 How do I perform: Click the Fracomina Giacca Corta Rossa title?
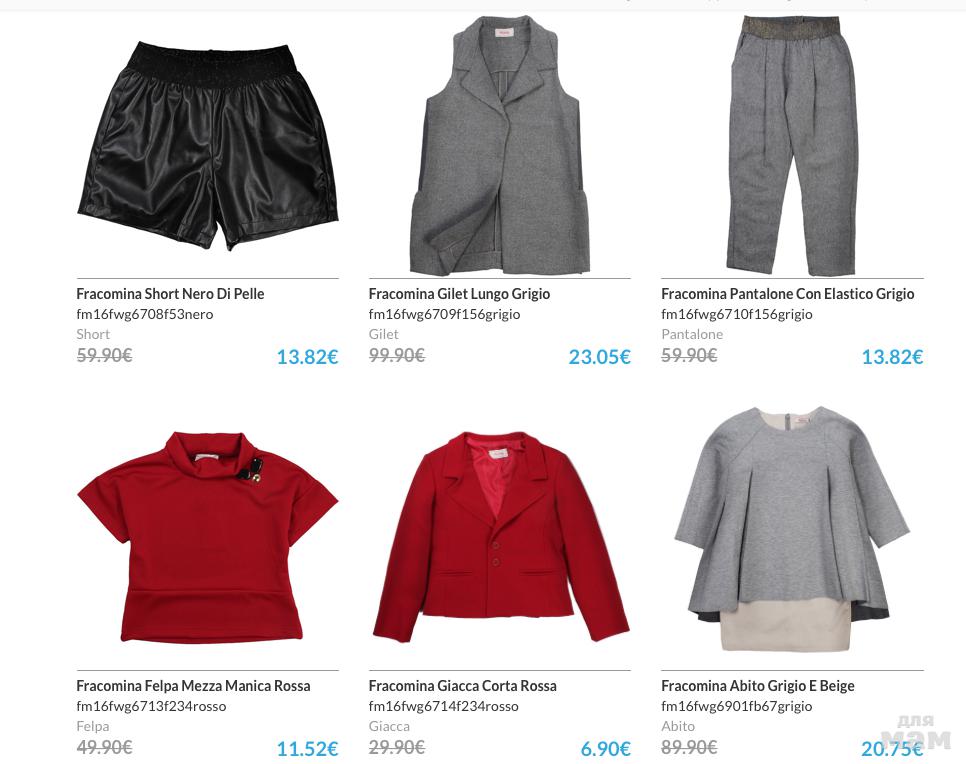click(462, 686)
